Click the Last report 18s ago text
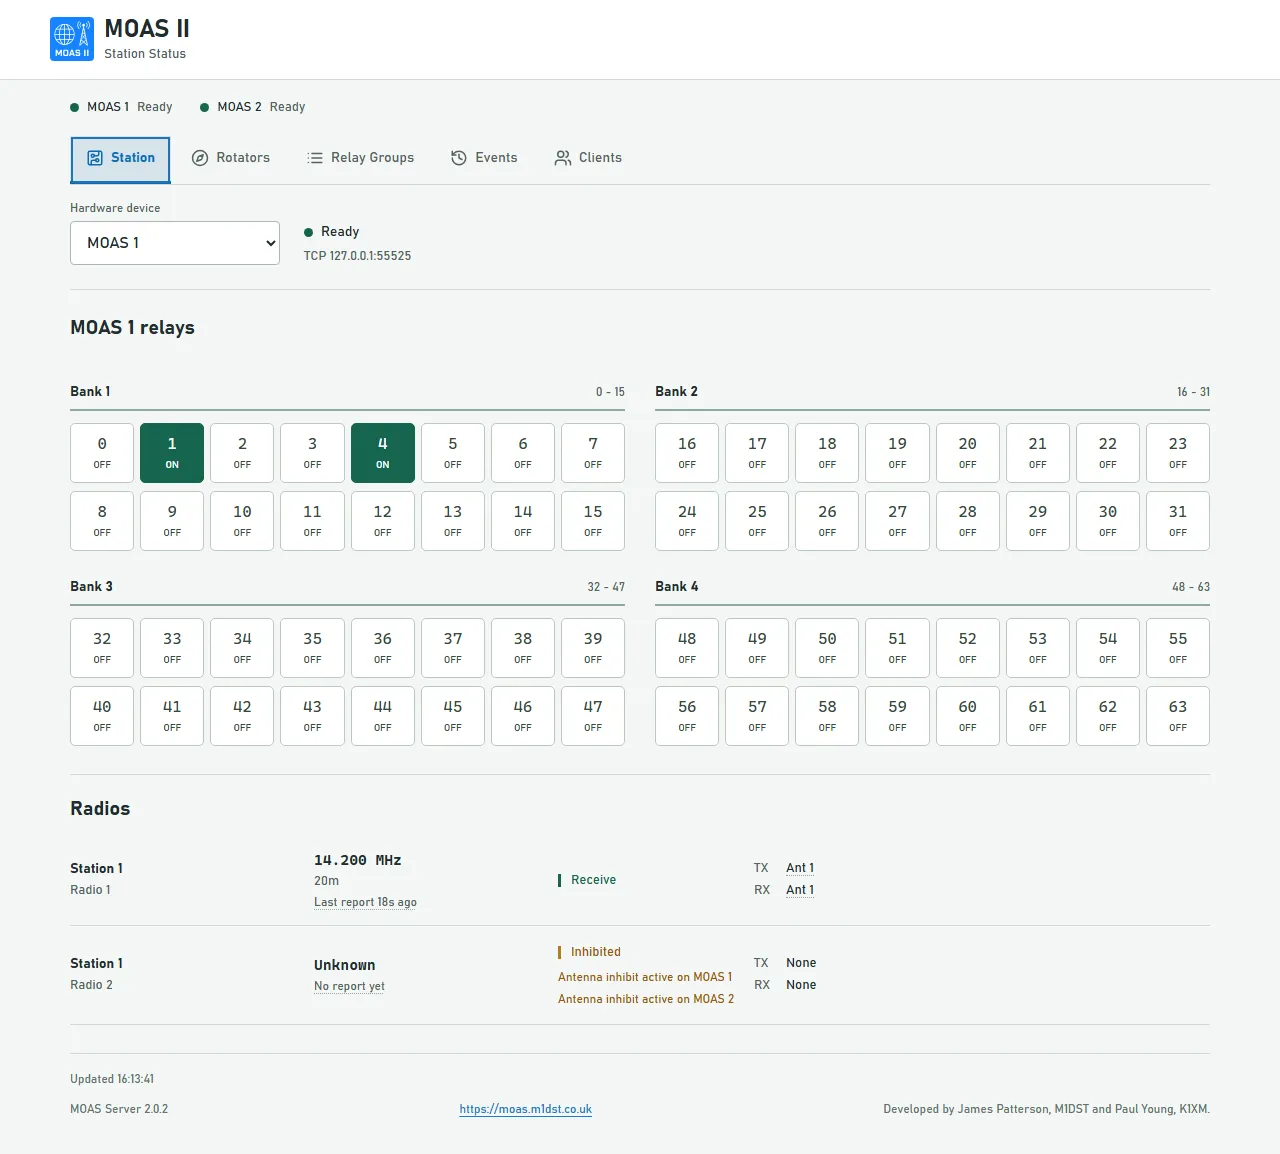 tap(365, 902)
